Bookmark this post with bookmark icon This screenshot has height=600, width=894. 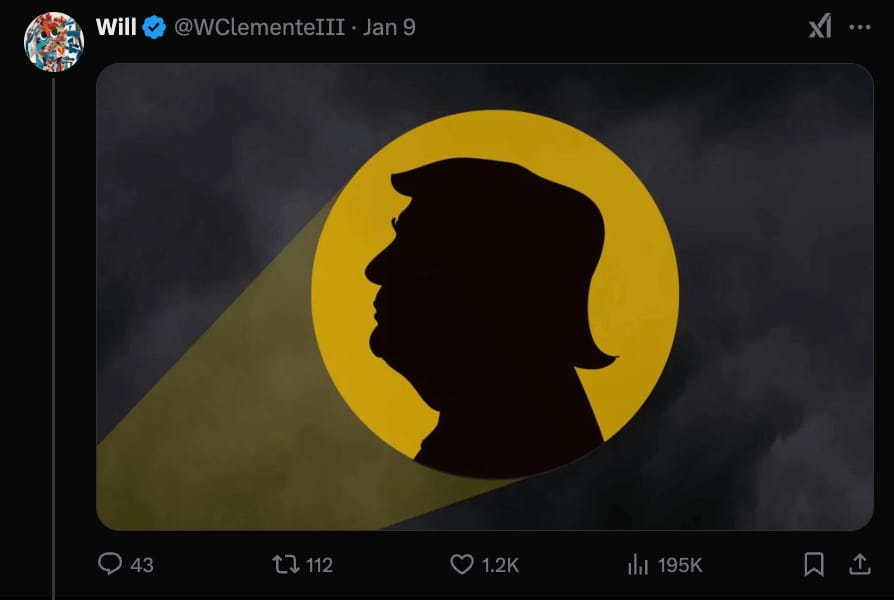814,564
